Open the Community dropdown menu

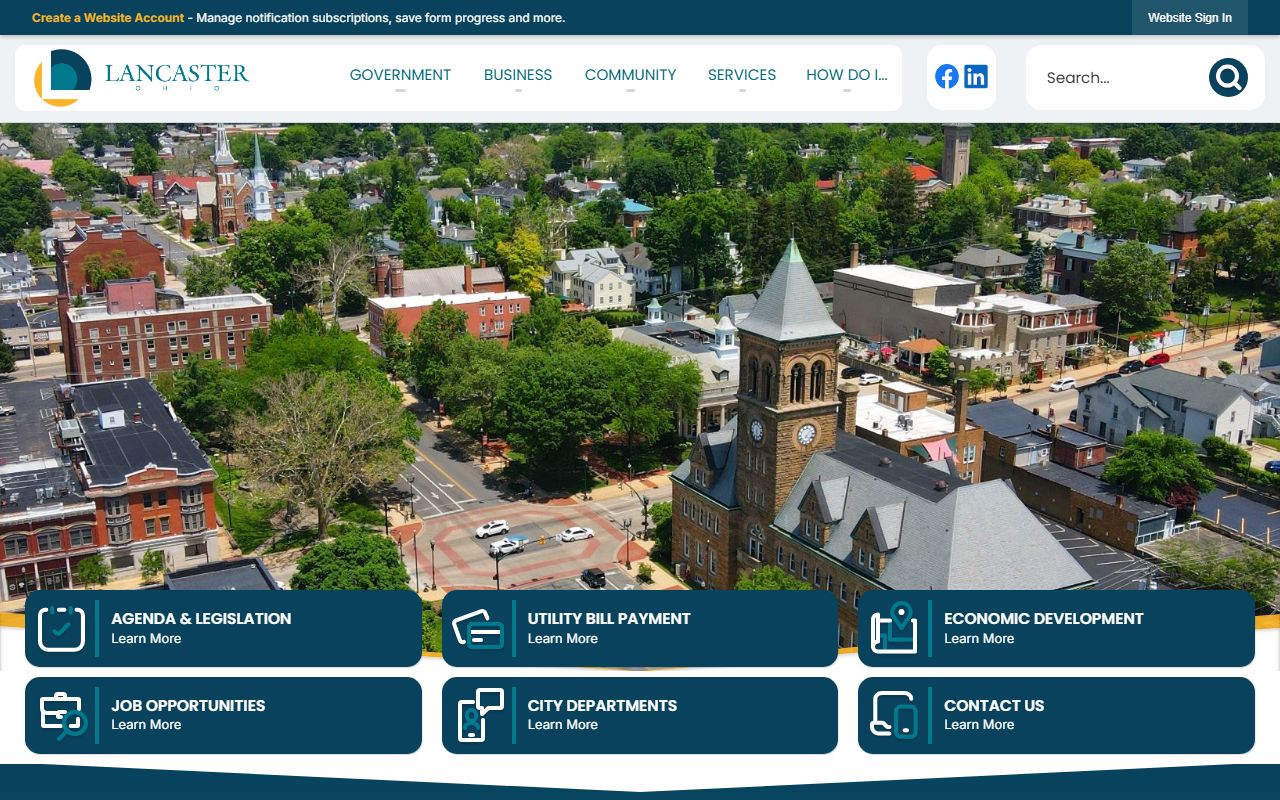(x=630, y=75)
